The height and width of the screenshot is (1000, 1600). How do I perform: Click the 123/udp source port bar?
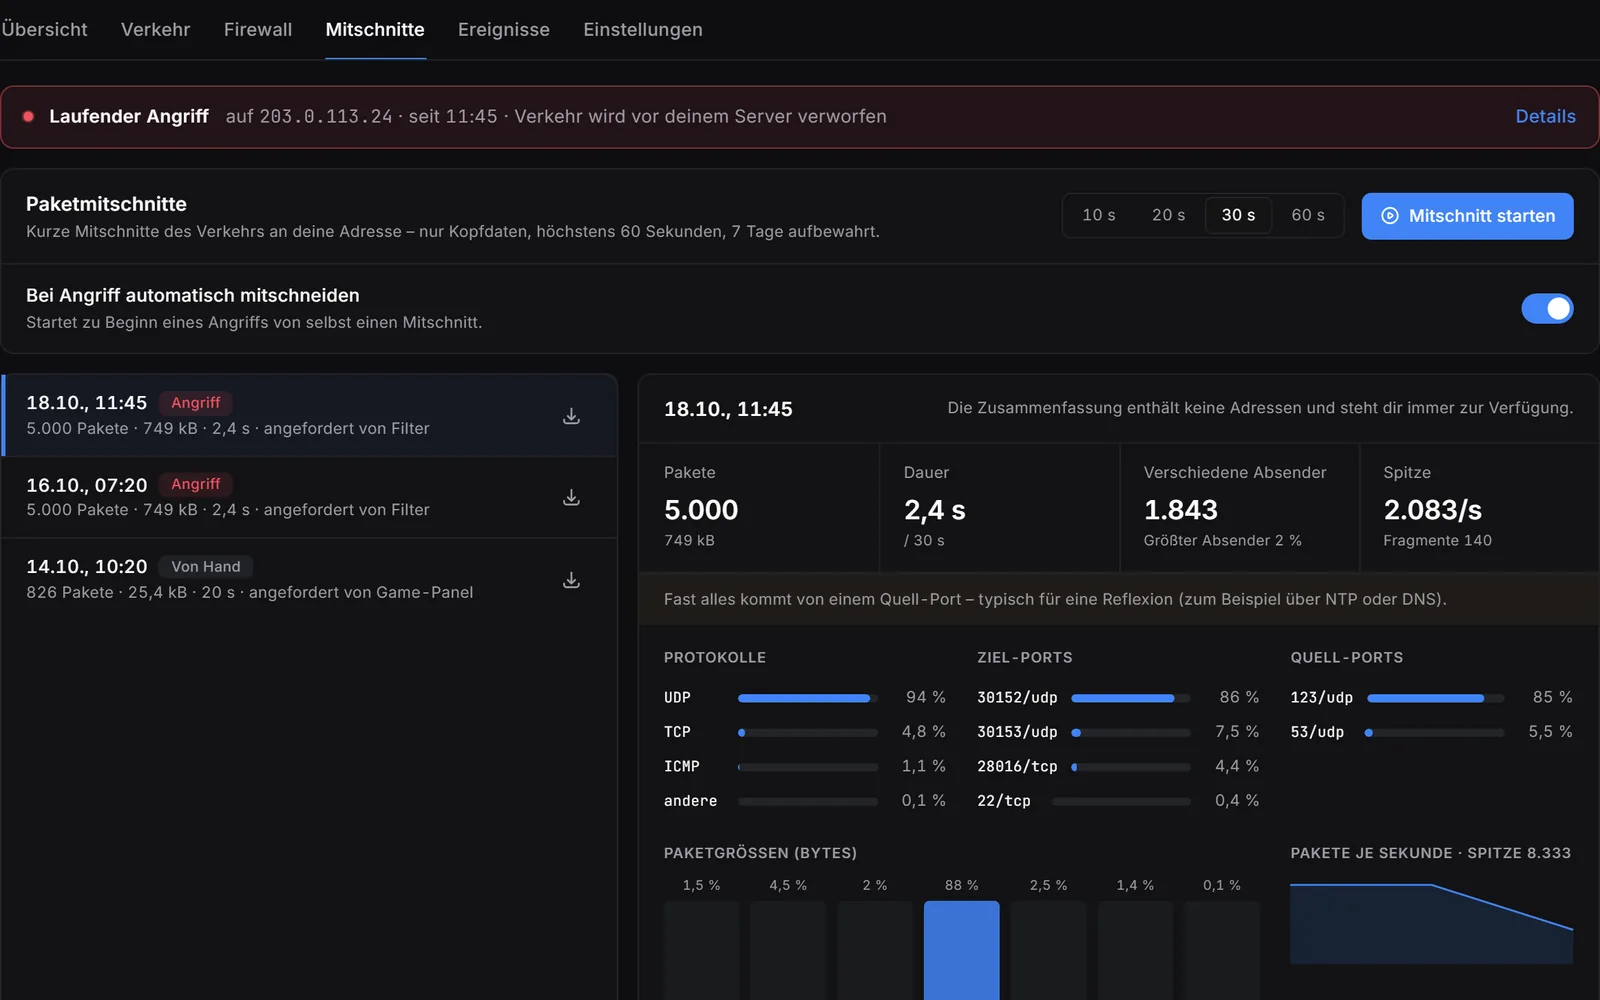[x=1435, y=698]
